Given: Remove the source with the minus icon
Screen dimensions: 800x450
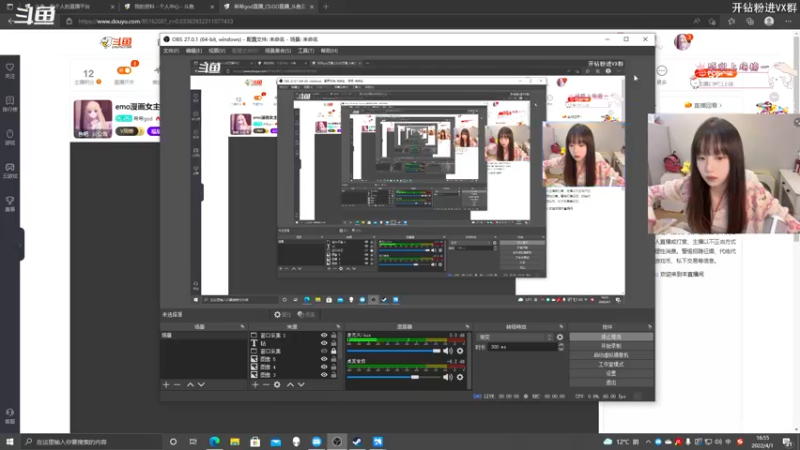Looking at the screenshot, I should [266, 385].
